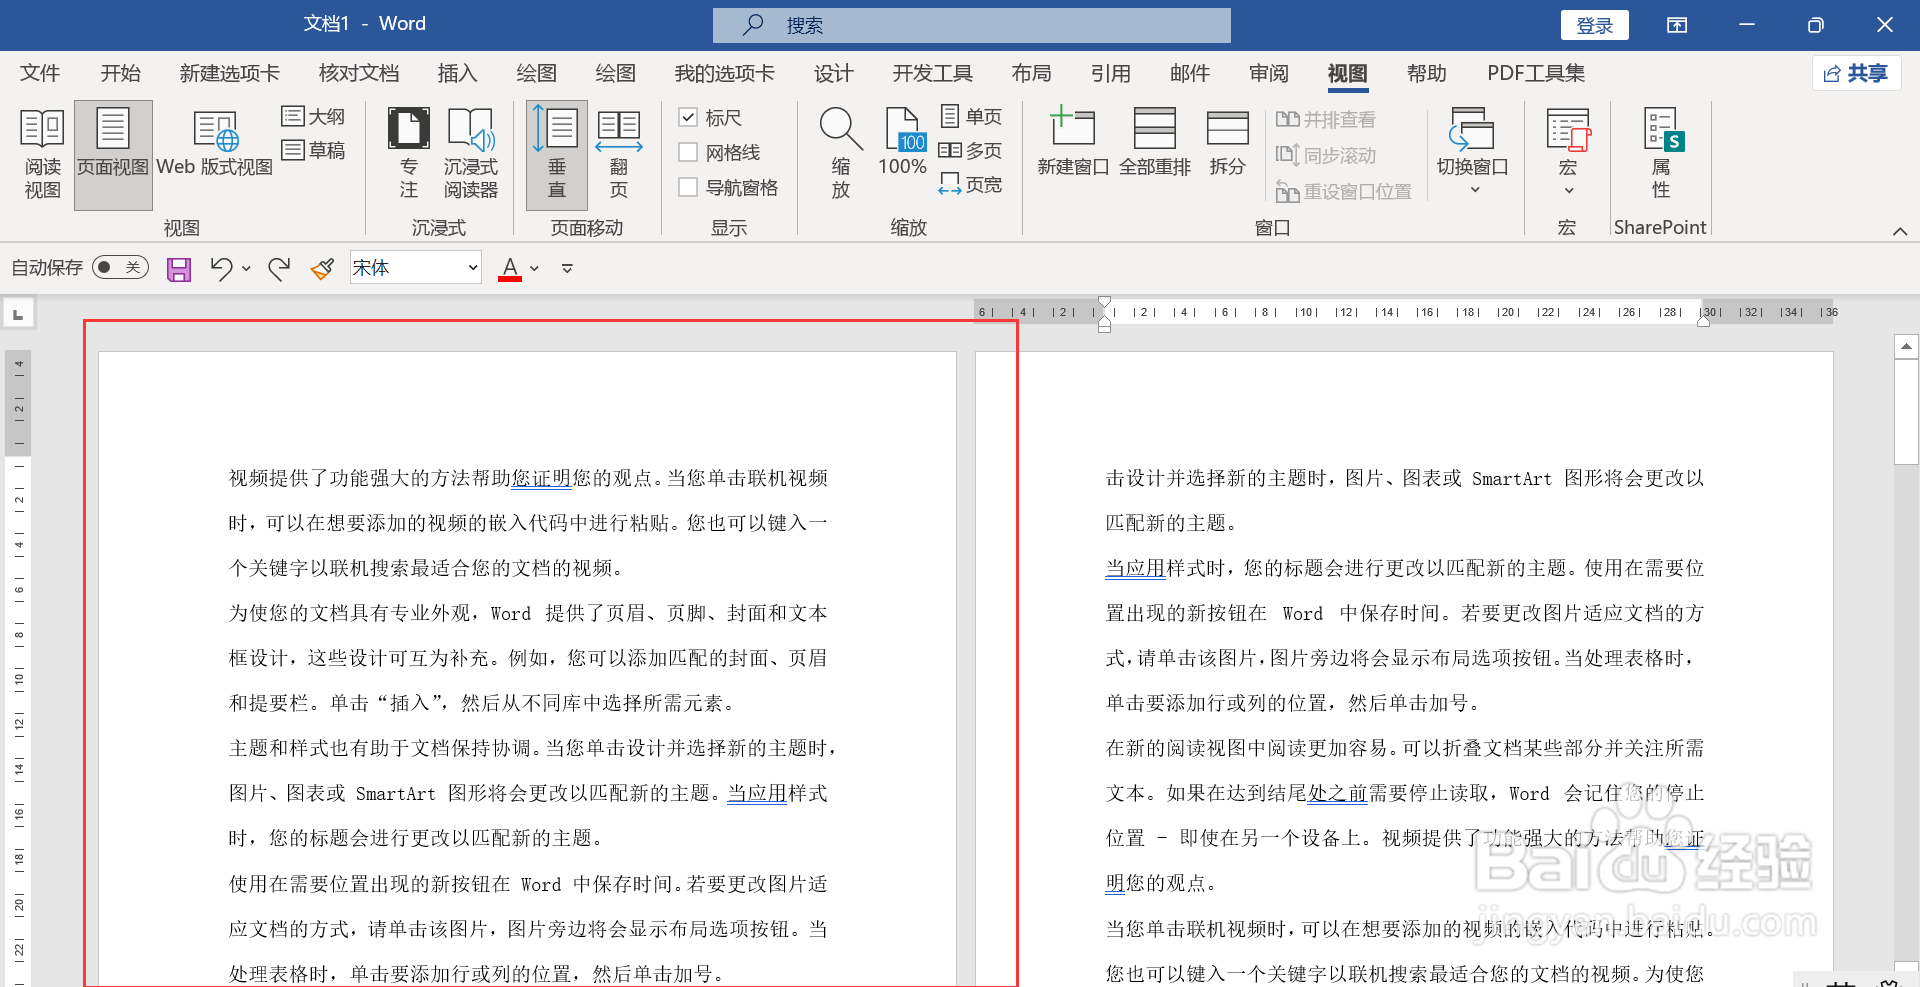
Task: Open the File tab (文件)
Action: [x=40, y=73]
